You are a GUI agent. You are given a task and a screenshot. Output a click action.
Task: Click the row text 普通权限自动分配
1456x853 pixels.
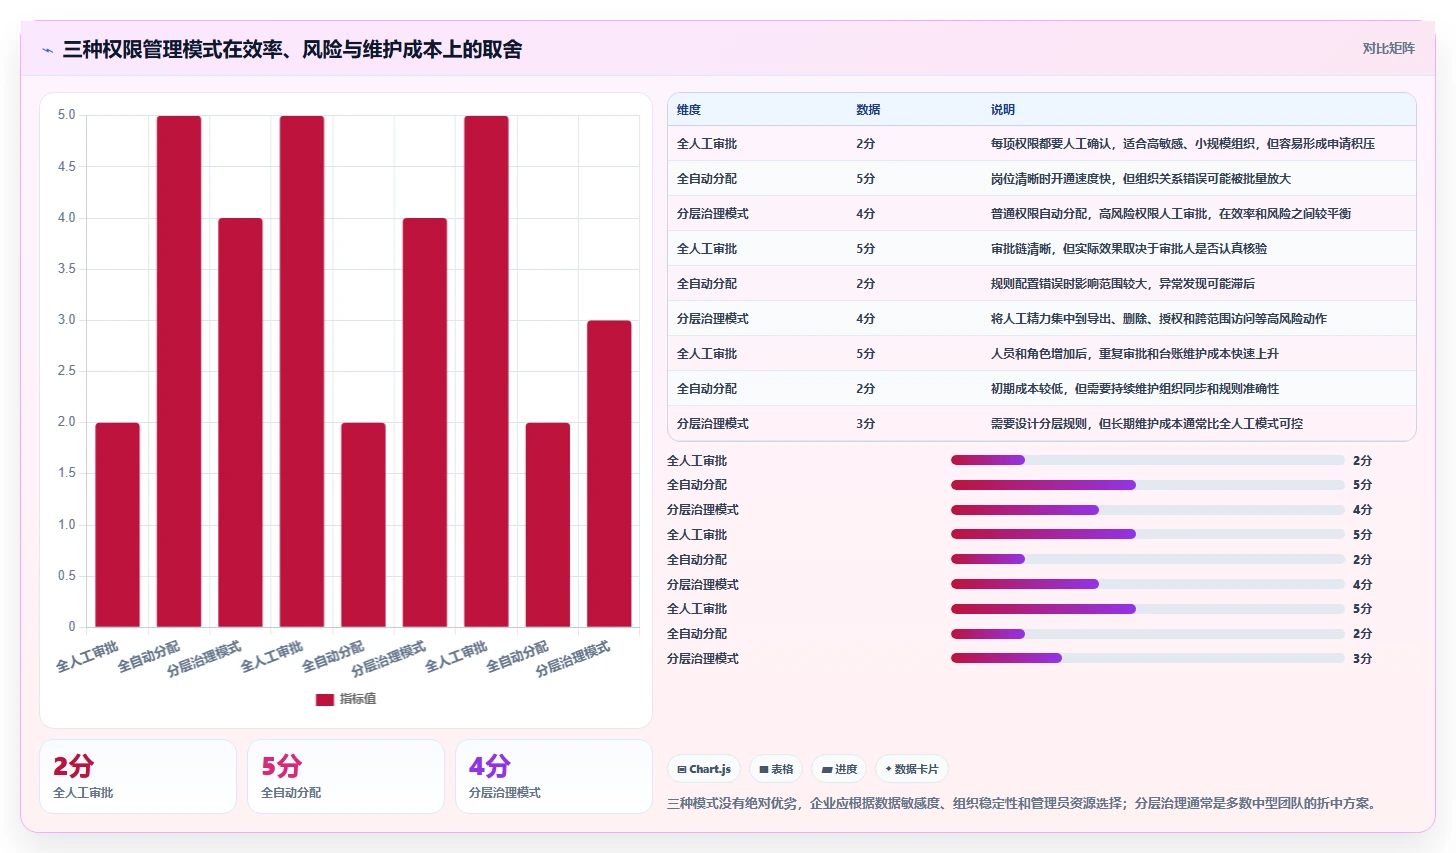(1039, 214)
